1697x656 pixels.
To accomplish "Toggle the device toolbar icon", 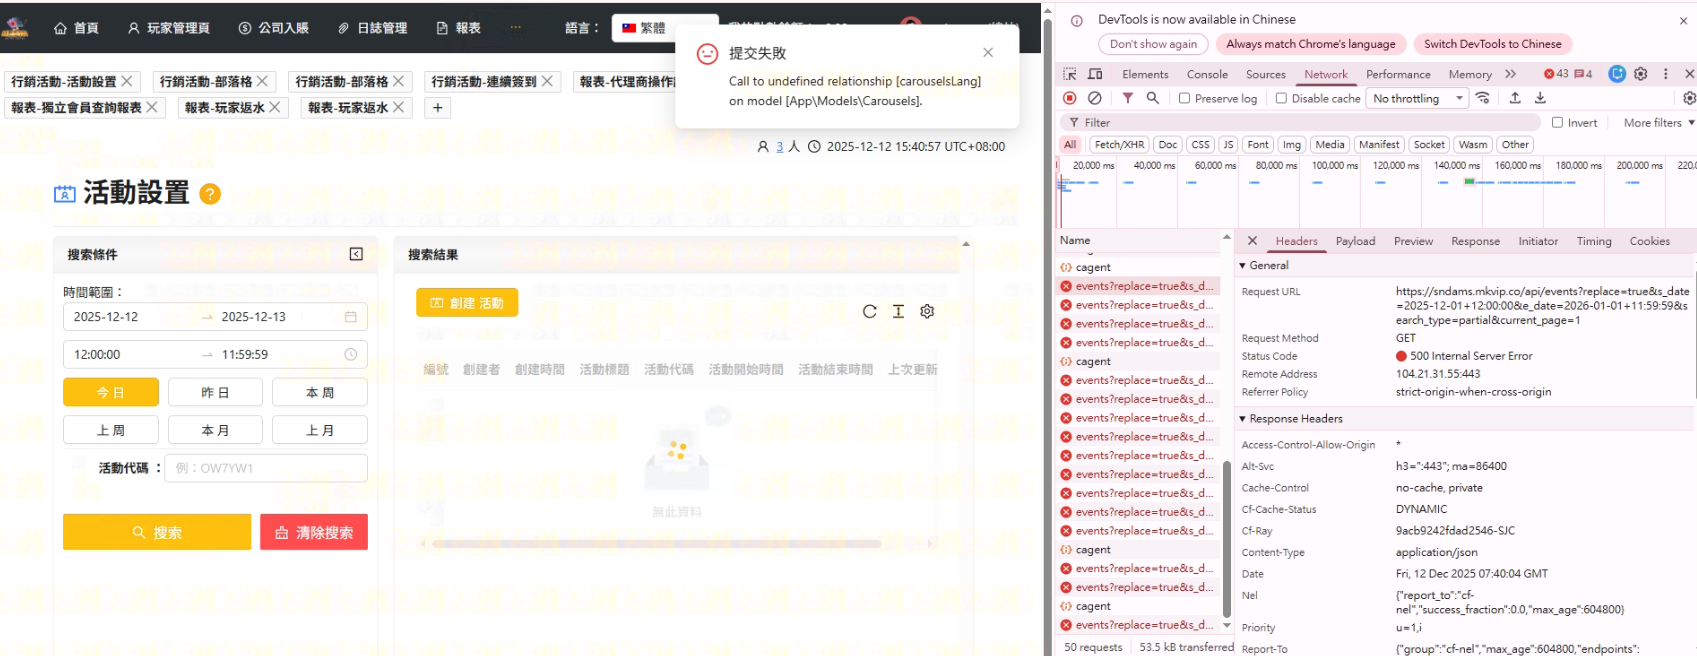I will point(1095,74).
